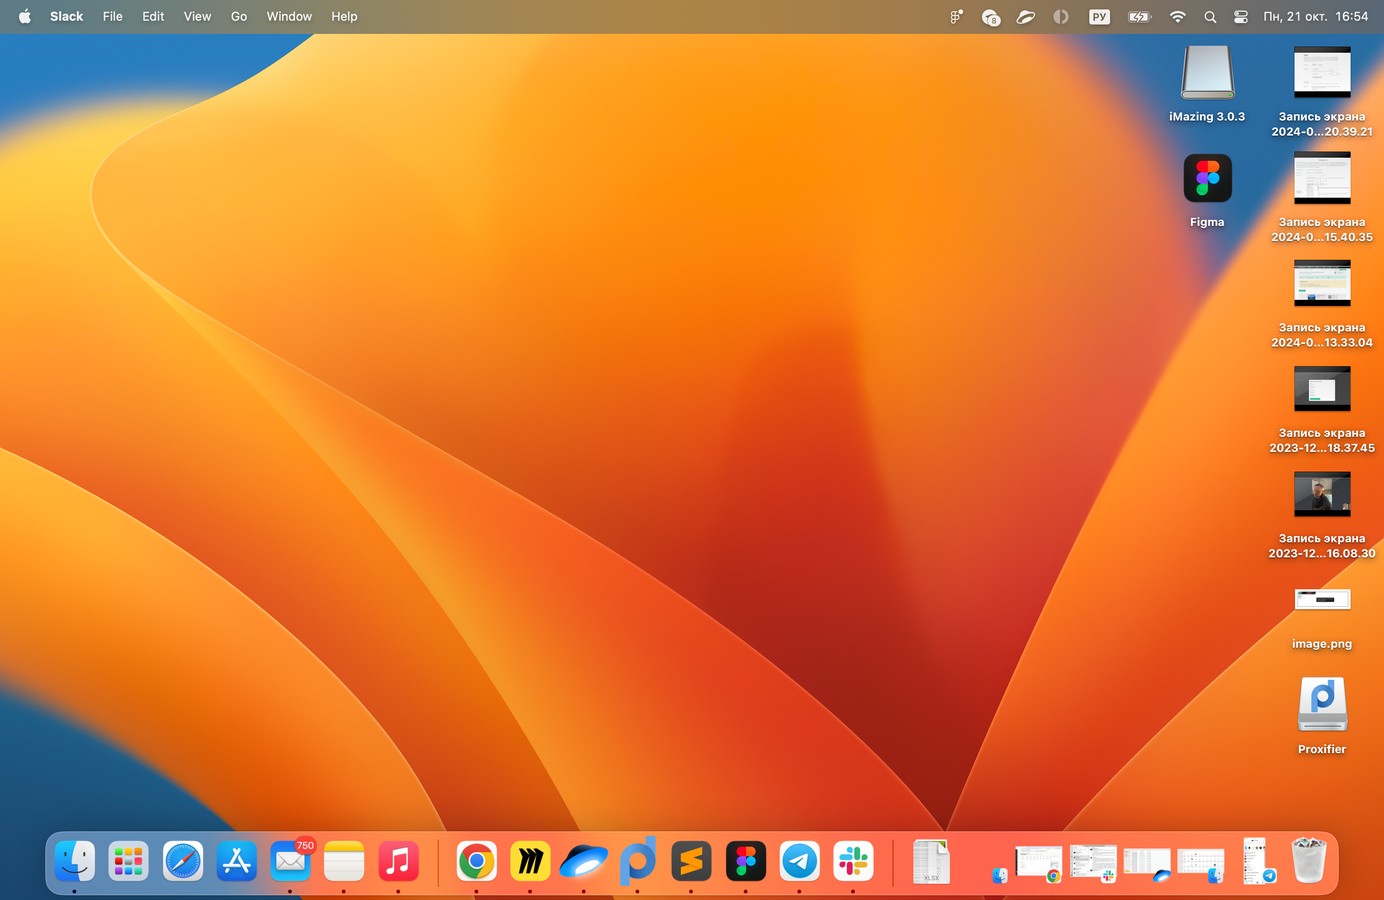Open the File menu
Viewport: 1384px width, 900px height.
113,17
